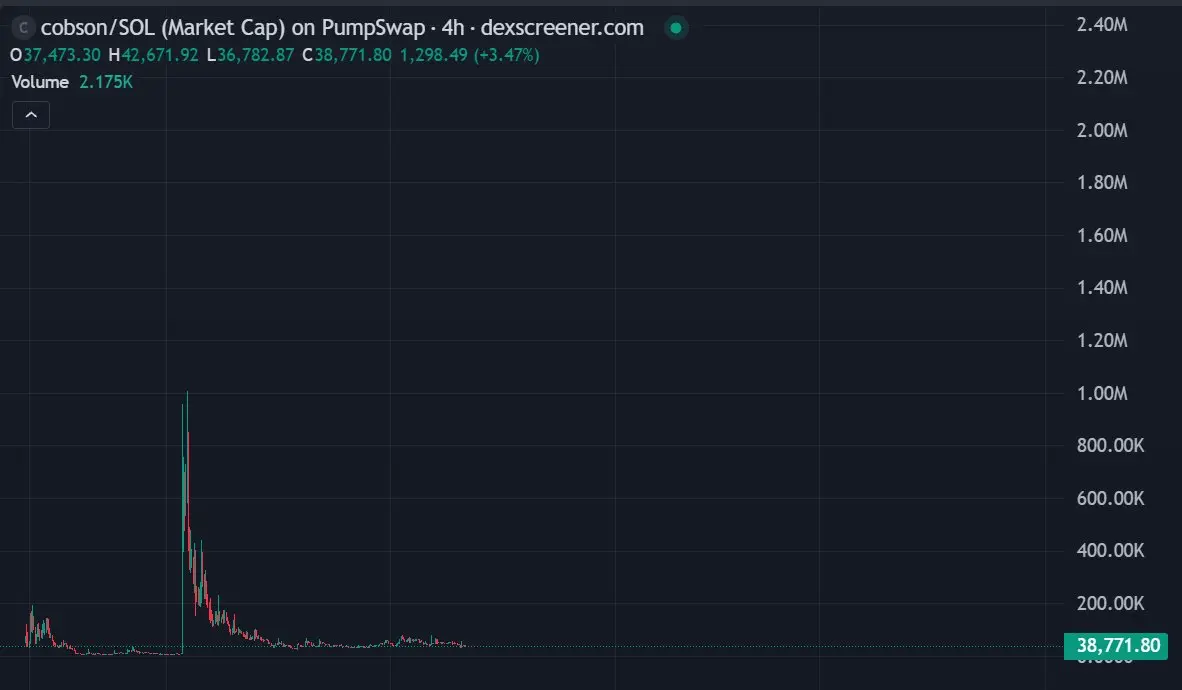Click the 1.00M price axis label
This screenshot has height=690, width=1182.
coord(1102,393)
